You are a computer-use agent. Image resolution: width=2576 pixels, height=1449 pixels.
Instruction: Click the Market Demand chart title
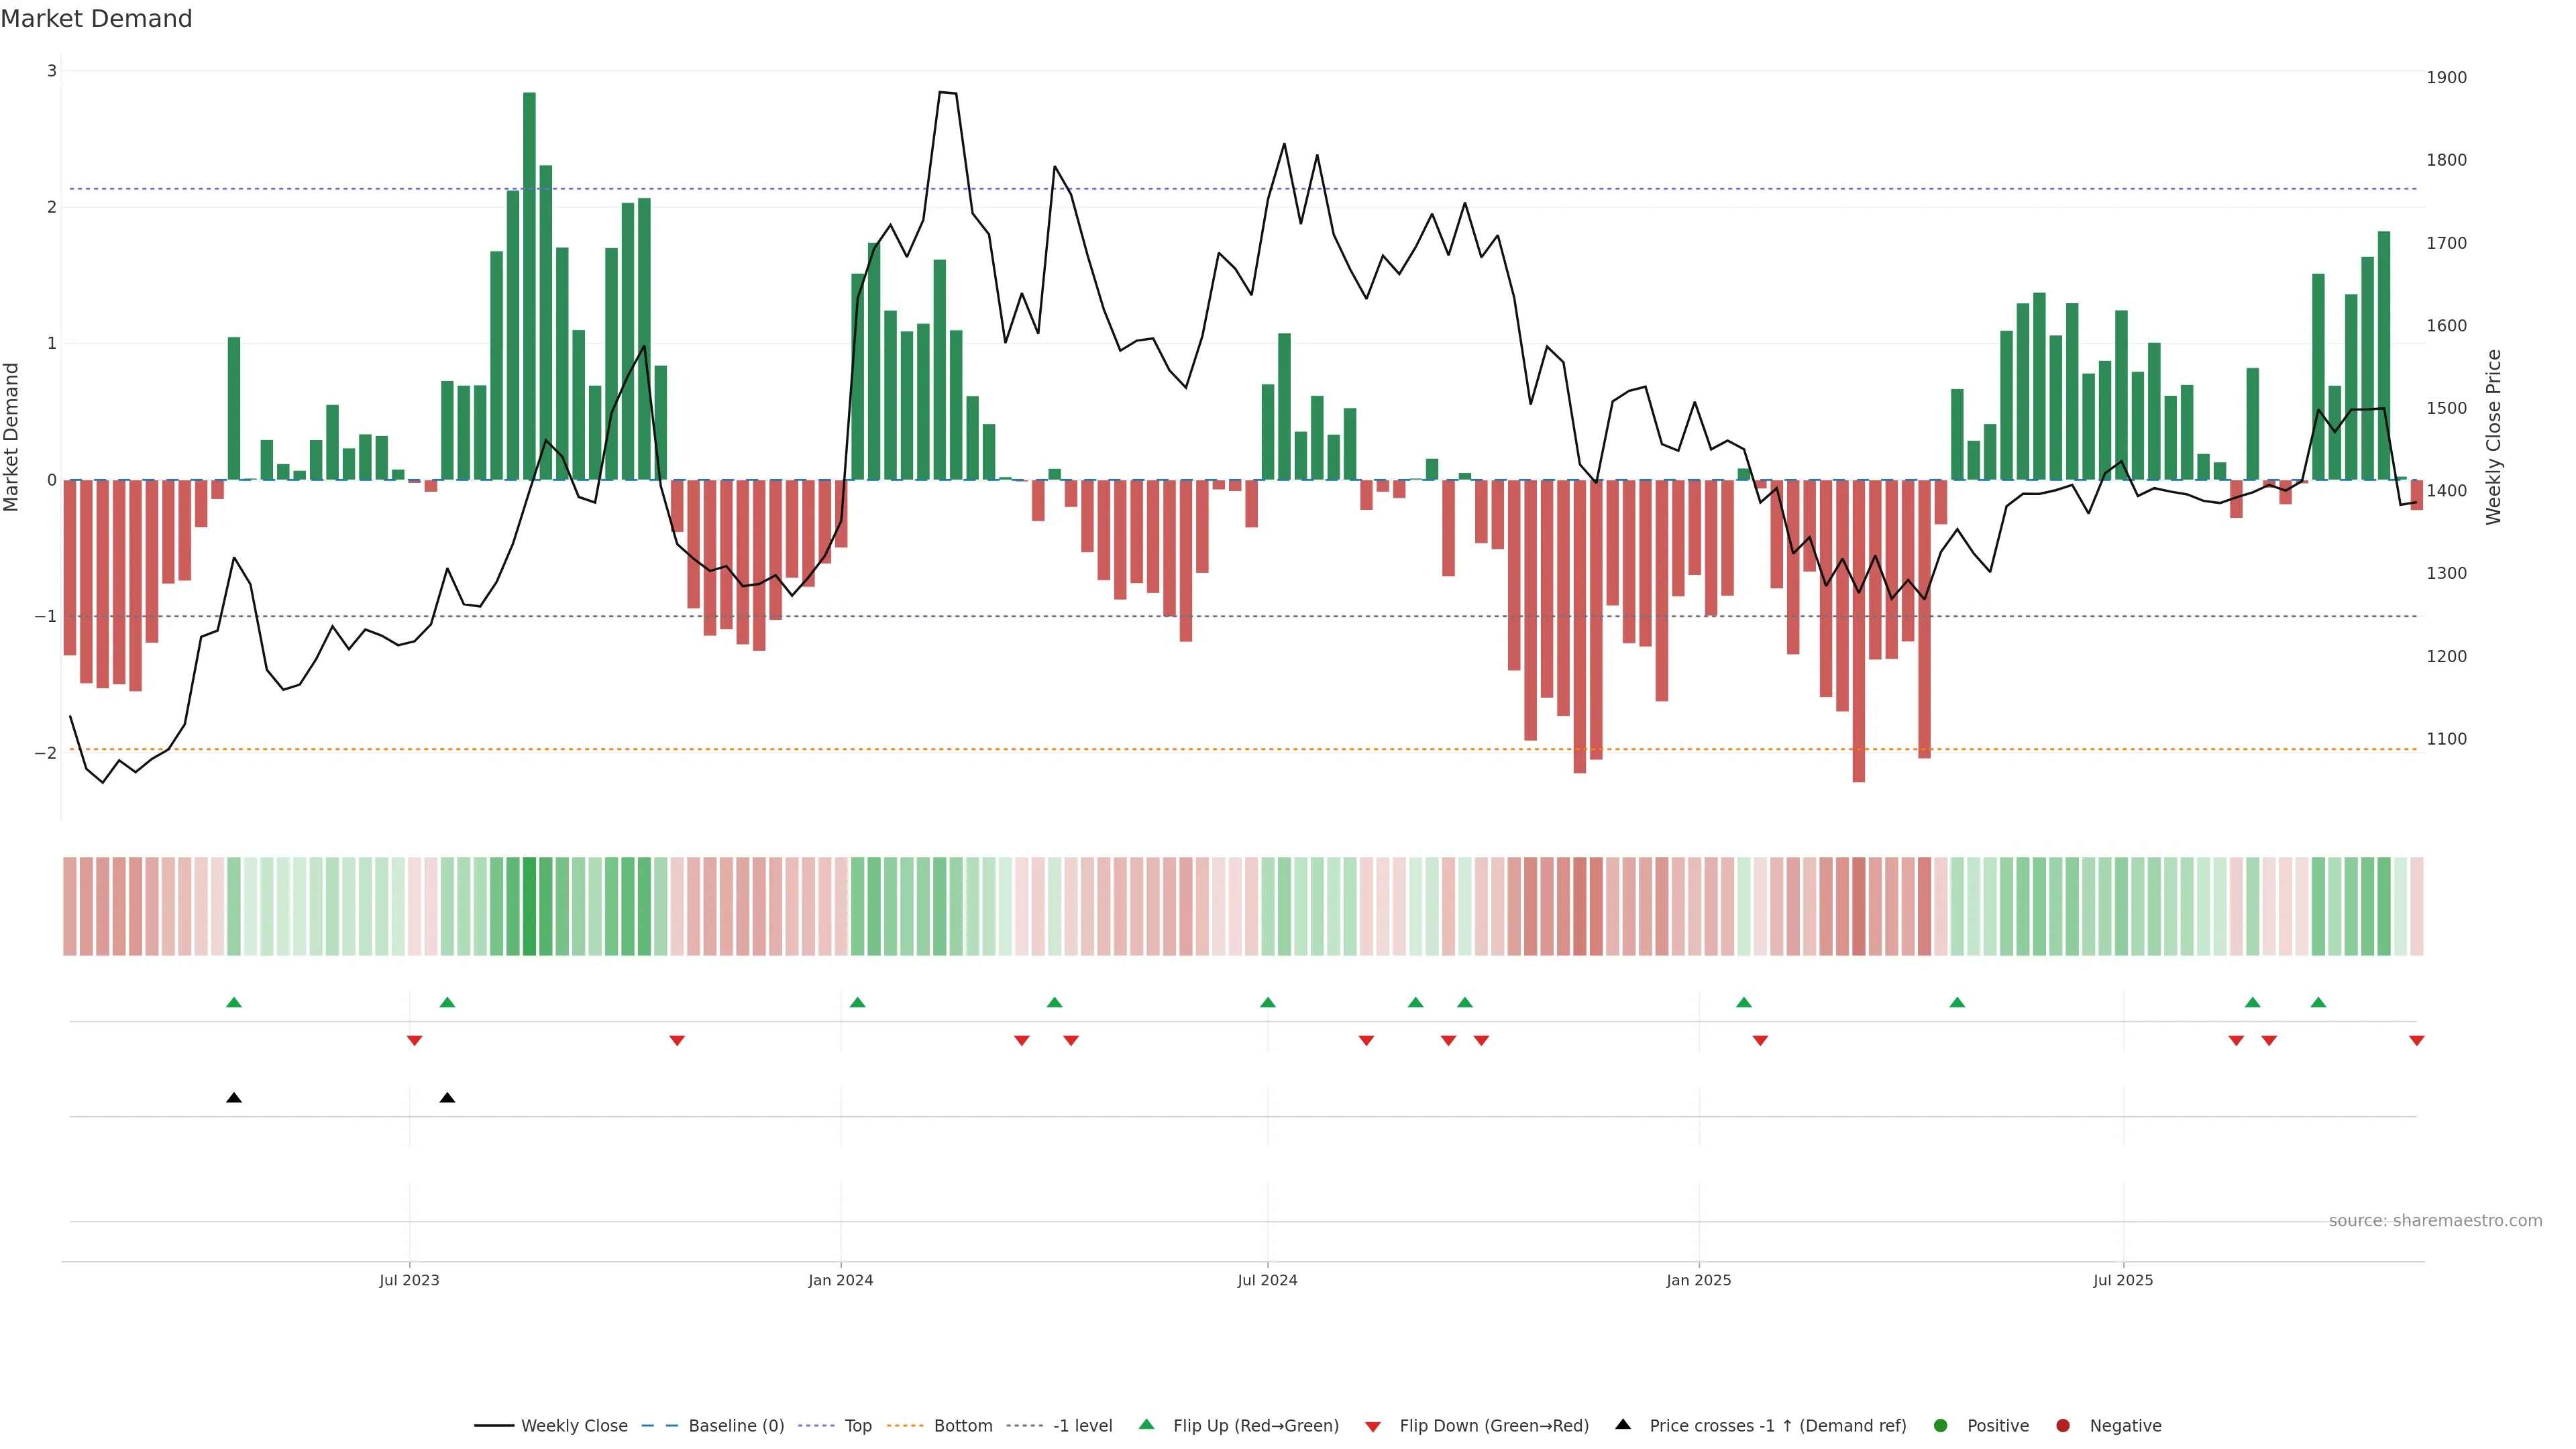(x=97, y=19)
